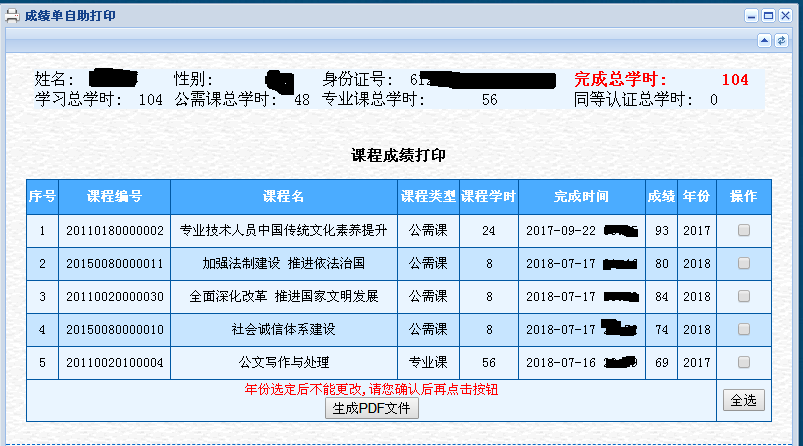Click course number 20110020100004 cell
Viewport: 803px width, 446px height.
[114, 362]
